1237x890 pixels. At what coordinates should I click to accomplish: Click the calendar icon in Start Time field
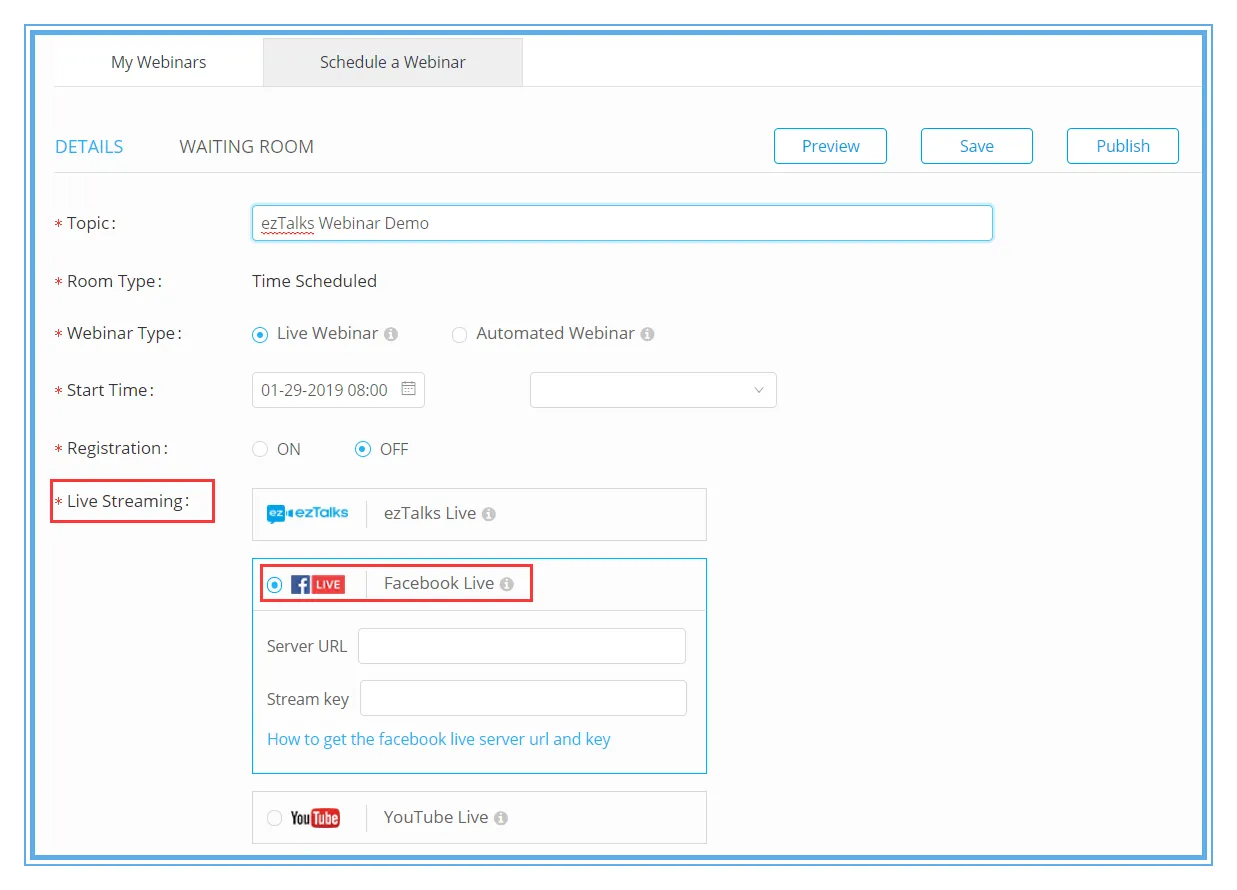pos(408,389)
